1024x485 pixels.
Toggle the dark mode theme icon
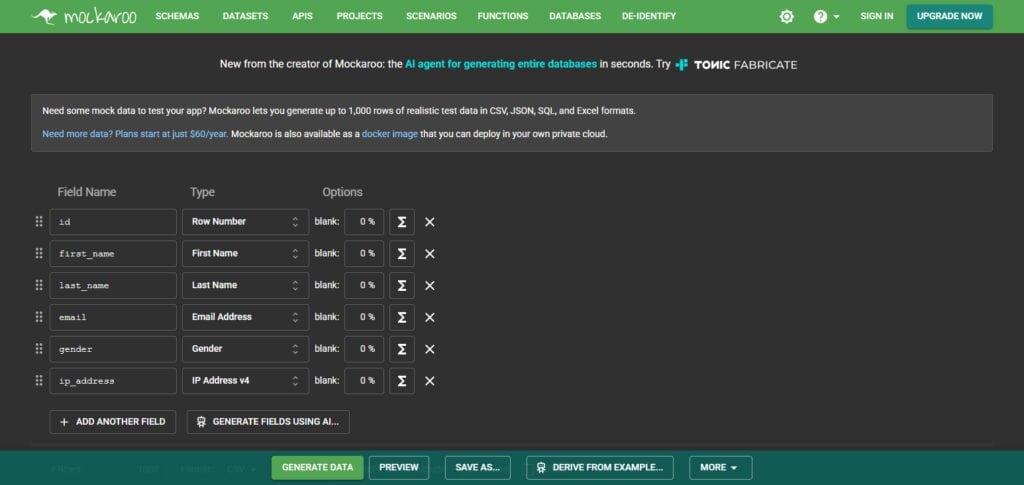pyautogui.click(x=787, y=16)
